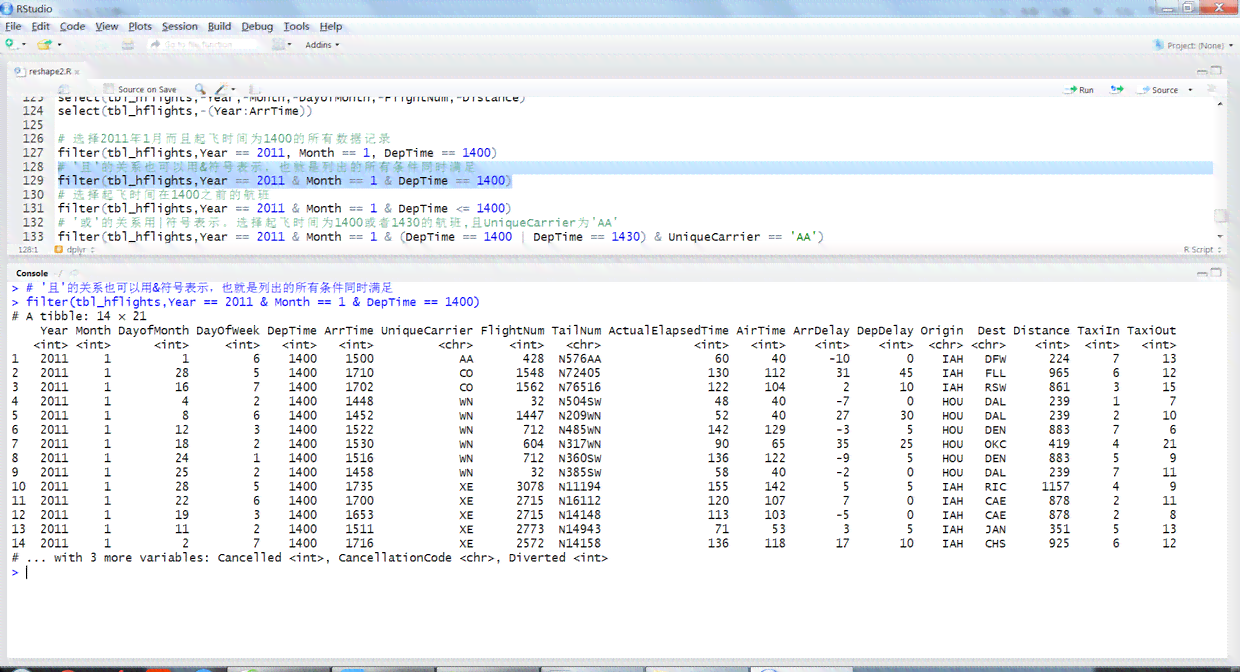Close the reshape2.R tab
Viewport: 1240px width, 672px height.
pos(77,72)
